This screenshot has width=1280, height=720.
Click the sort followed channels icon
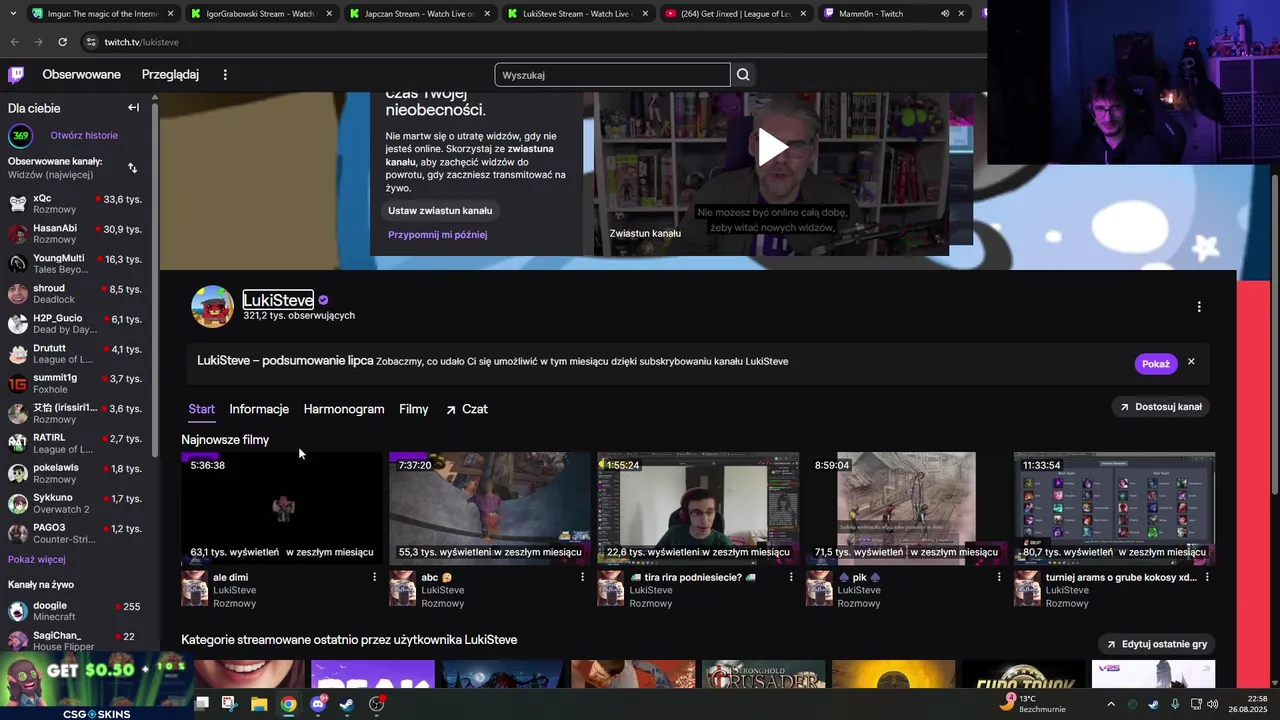tap(132, 168)
